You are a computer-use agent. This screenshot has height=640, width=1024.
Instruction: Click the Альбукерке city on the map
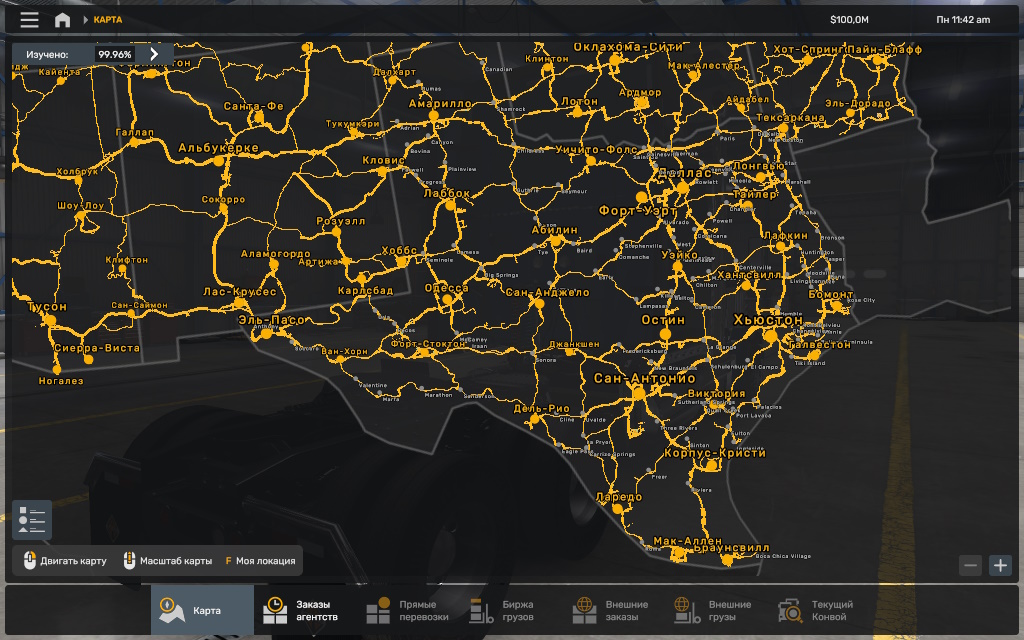coord(218,160)
